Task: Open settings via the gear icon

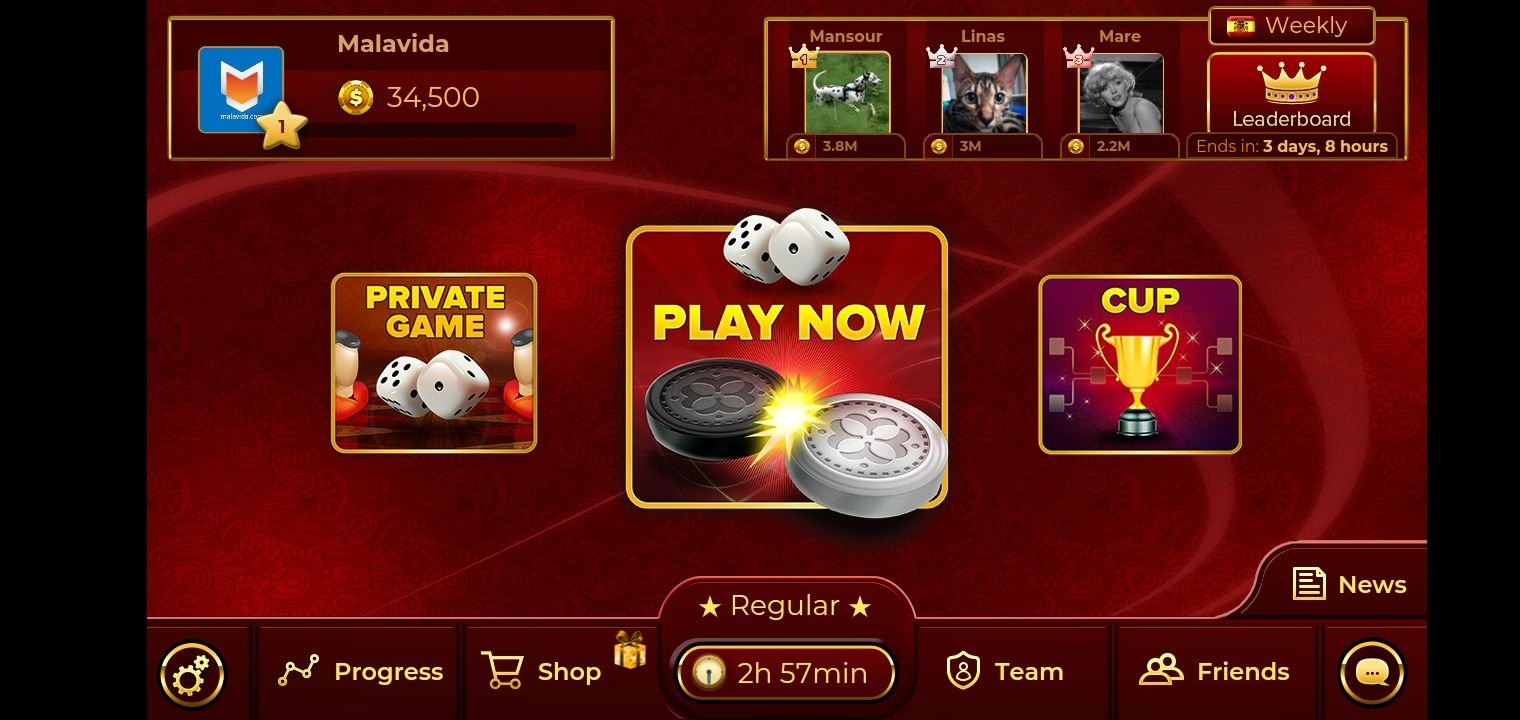Action: pyautogui.click(x=192, y=675)
